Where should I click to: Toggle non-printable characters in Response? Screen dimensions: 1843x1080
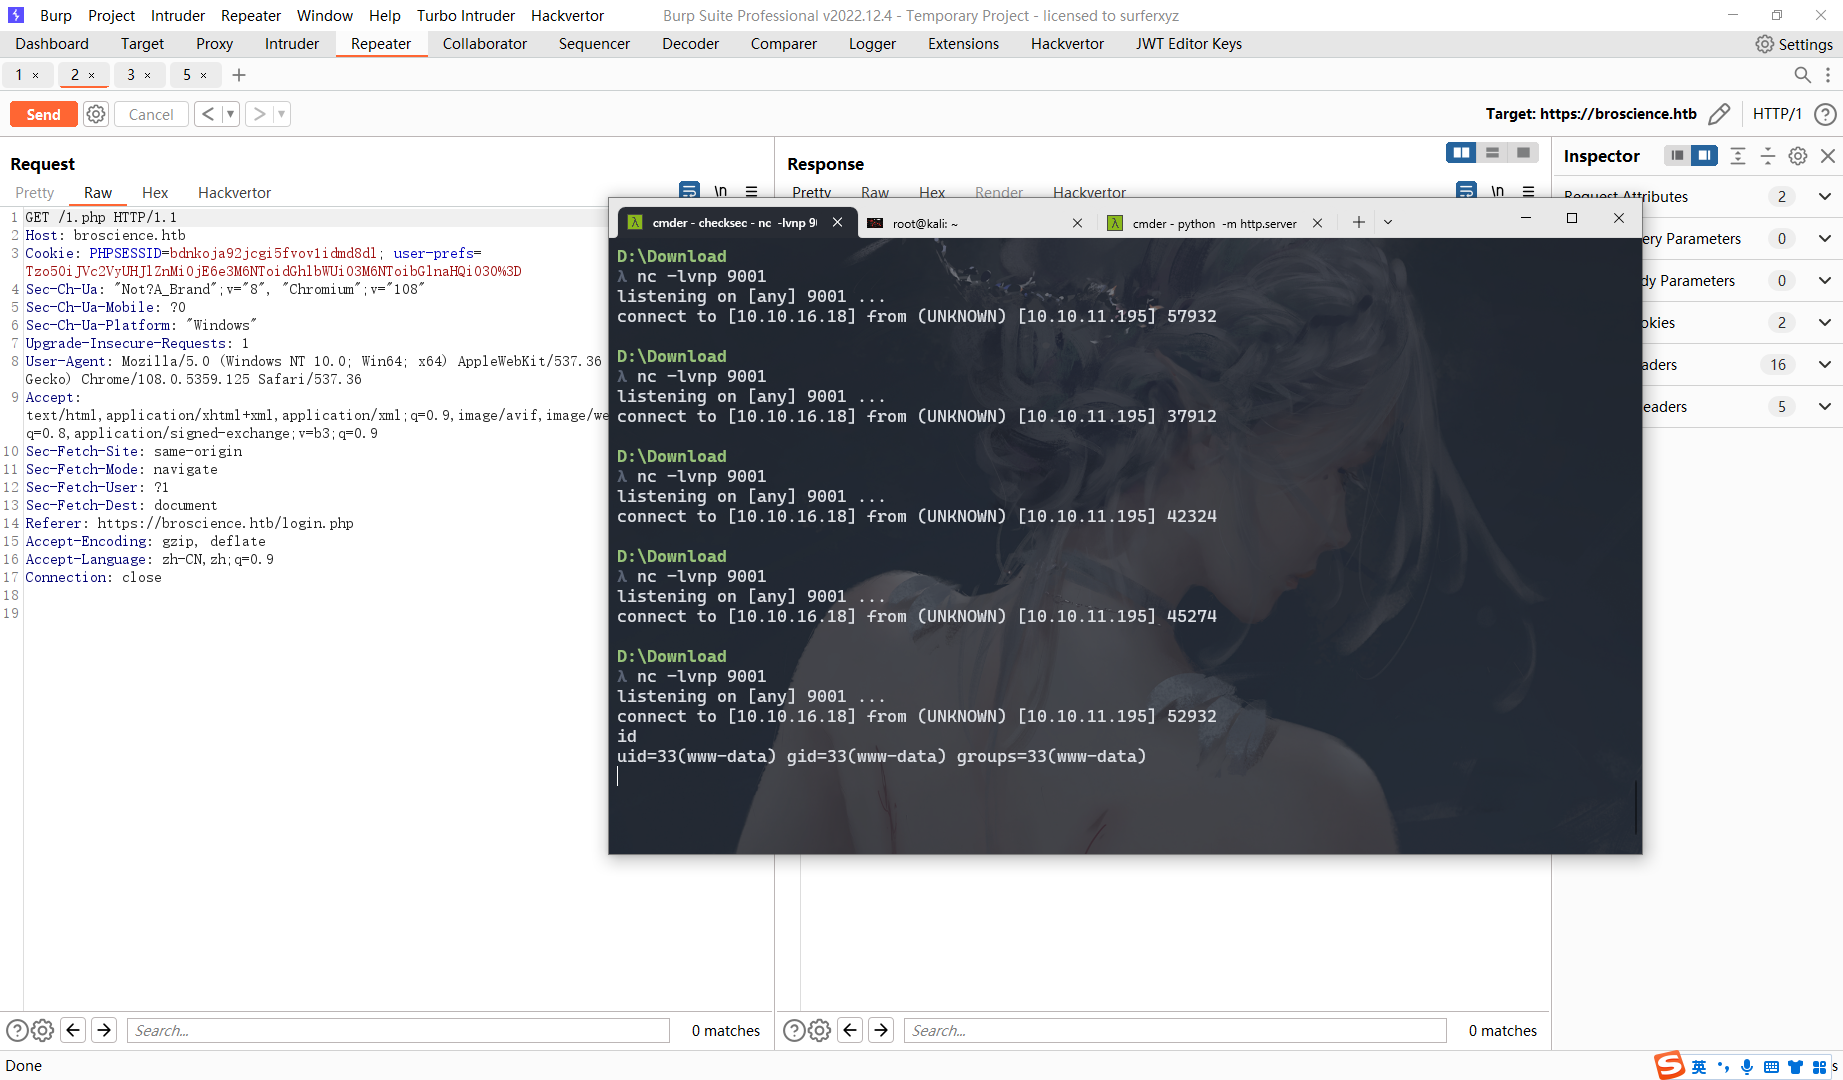1498,190
